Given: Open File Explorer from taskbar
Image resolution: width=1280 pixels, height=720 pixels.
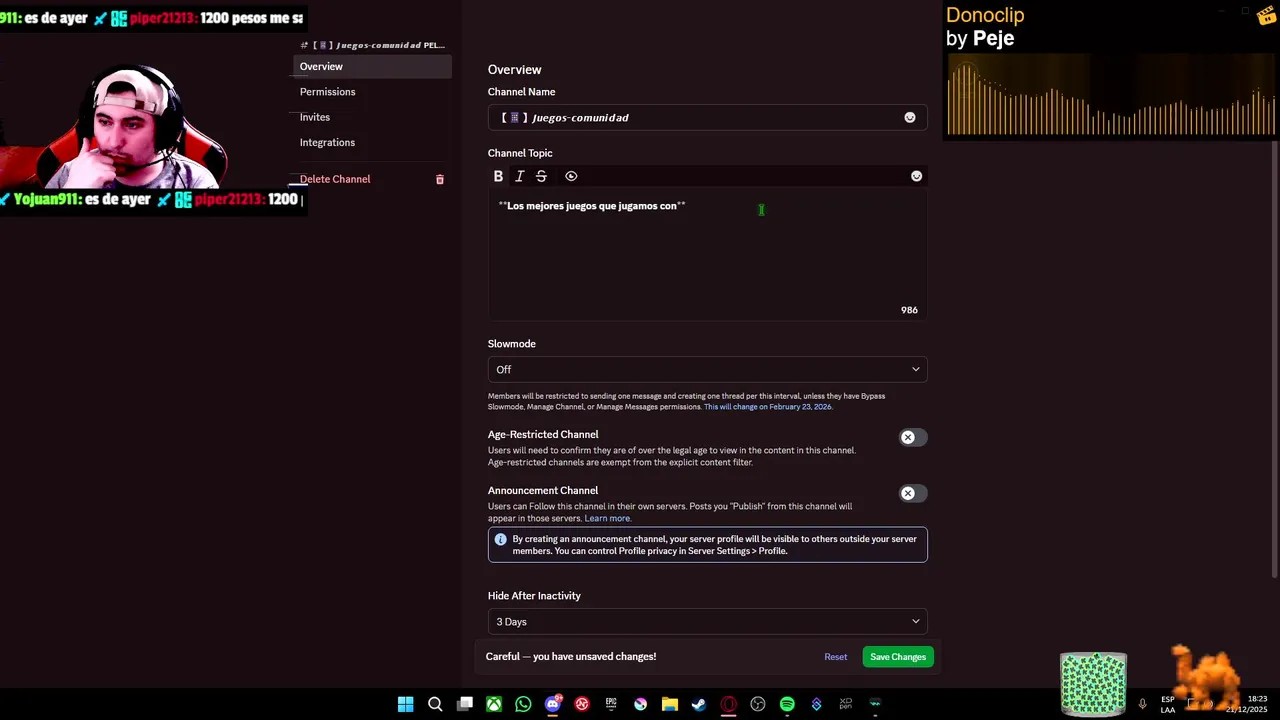Looking at the screenshot, I should (x=670, y=704).
